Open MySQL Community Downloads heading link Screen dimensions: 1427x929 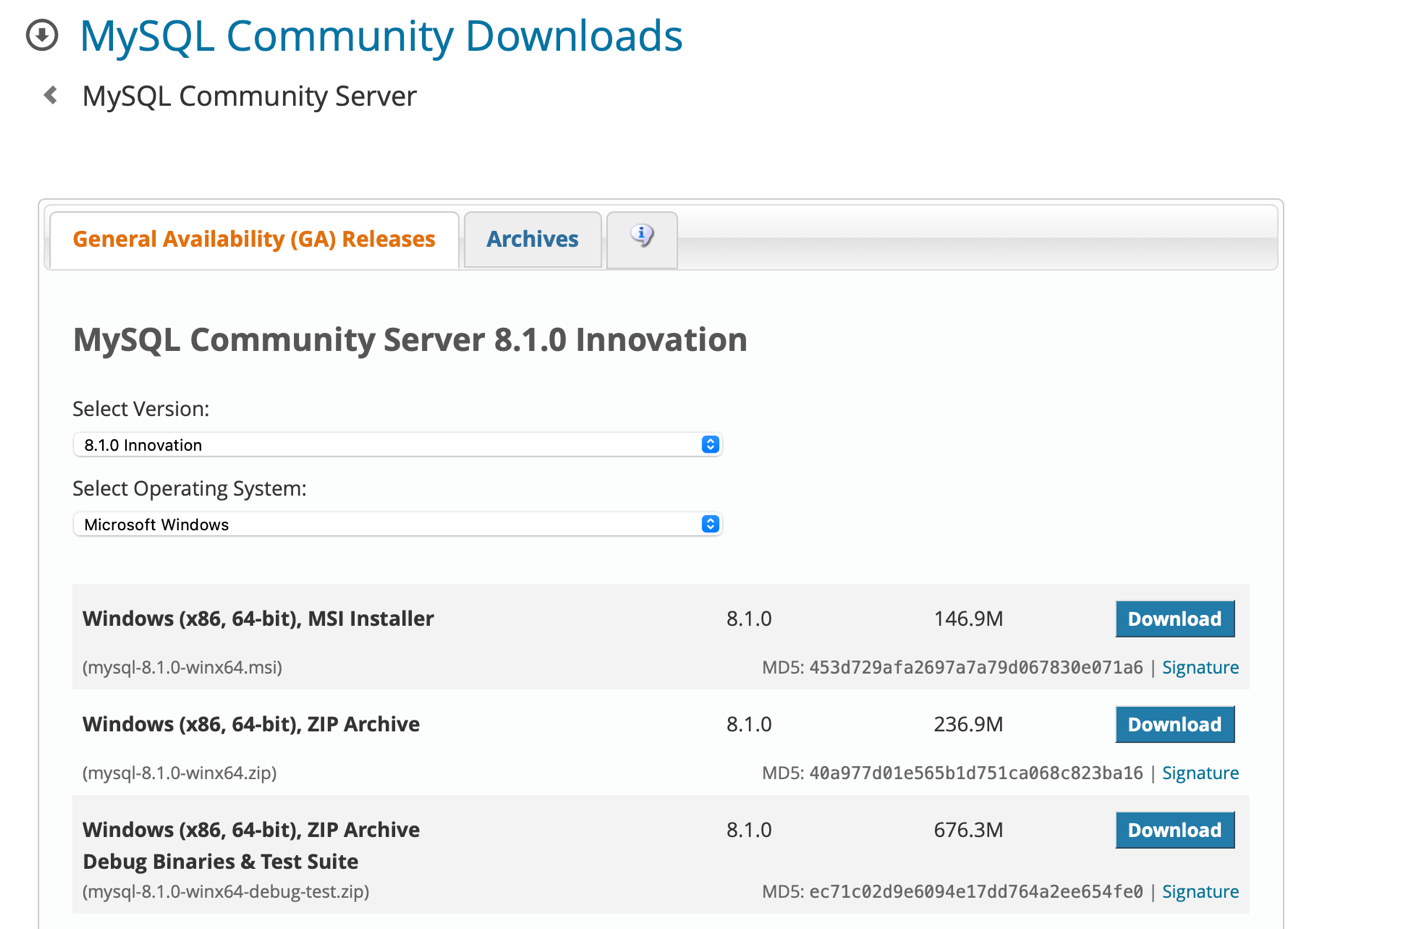pos(381,36)
